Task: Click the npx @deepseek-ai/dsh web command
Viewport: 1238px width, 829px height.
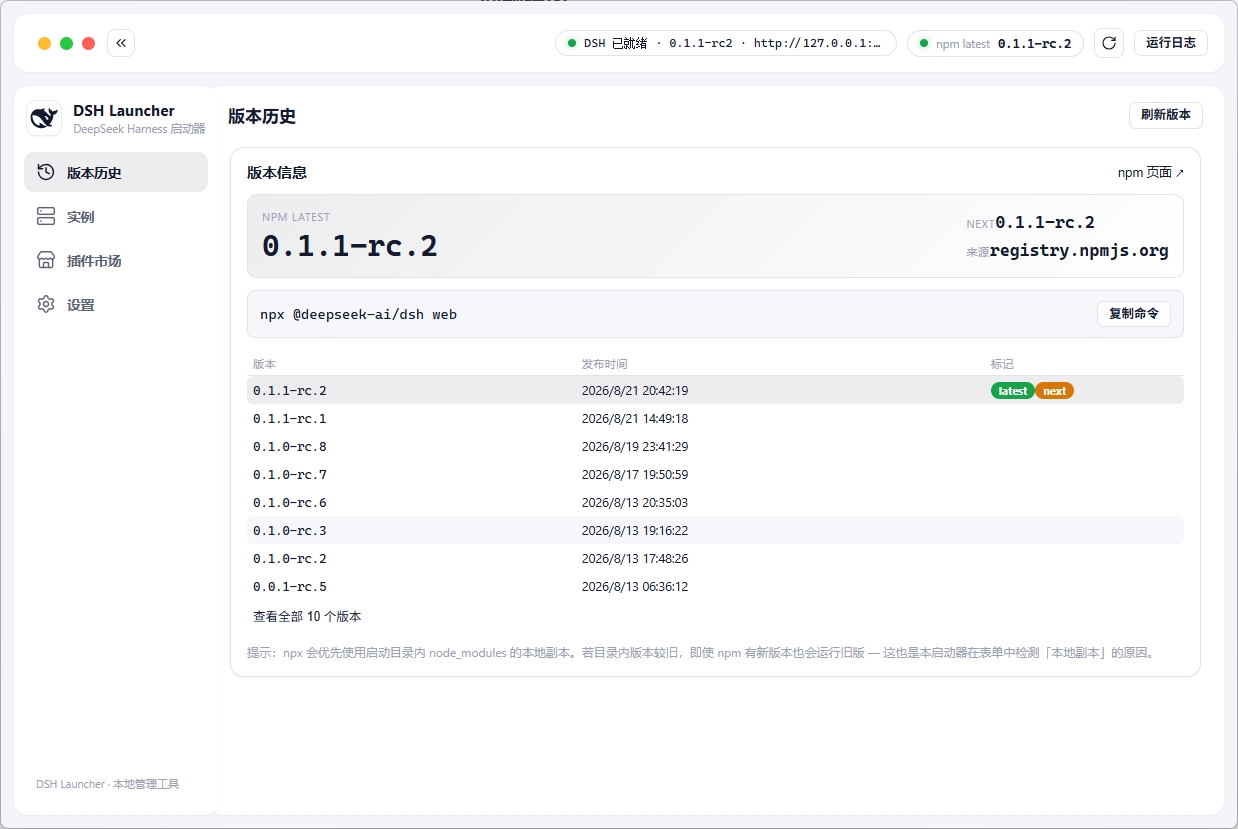Action: click(x=358, y=314)
